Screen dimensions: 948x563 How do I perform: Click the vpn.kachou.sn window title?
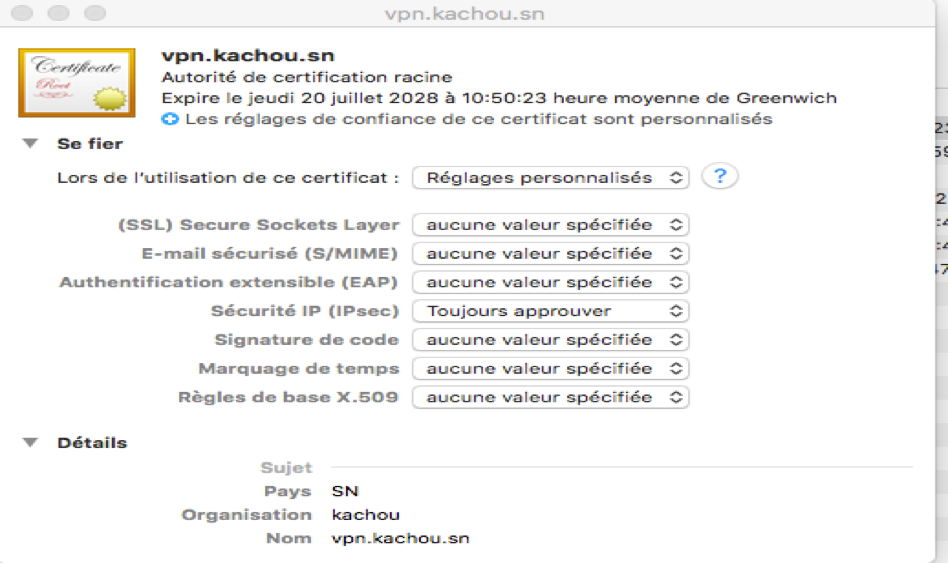click(464, 13)
